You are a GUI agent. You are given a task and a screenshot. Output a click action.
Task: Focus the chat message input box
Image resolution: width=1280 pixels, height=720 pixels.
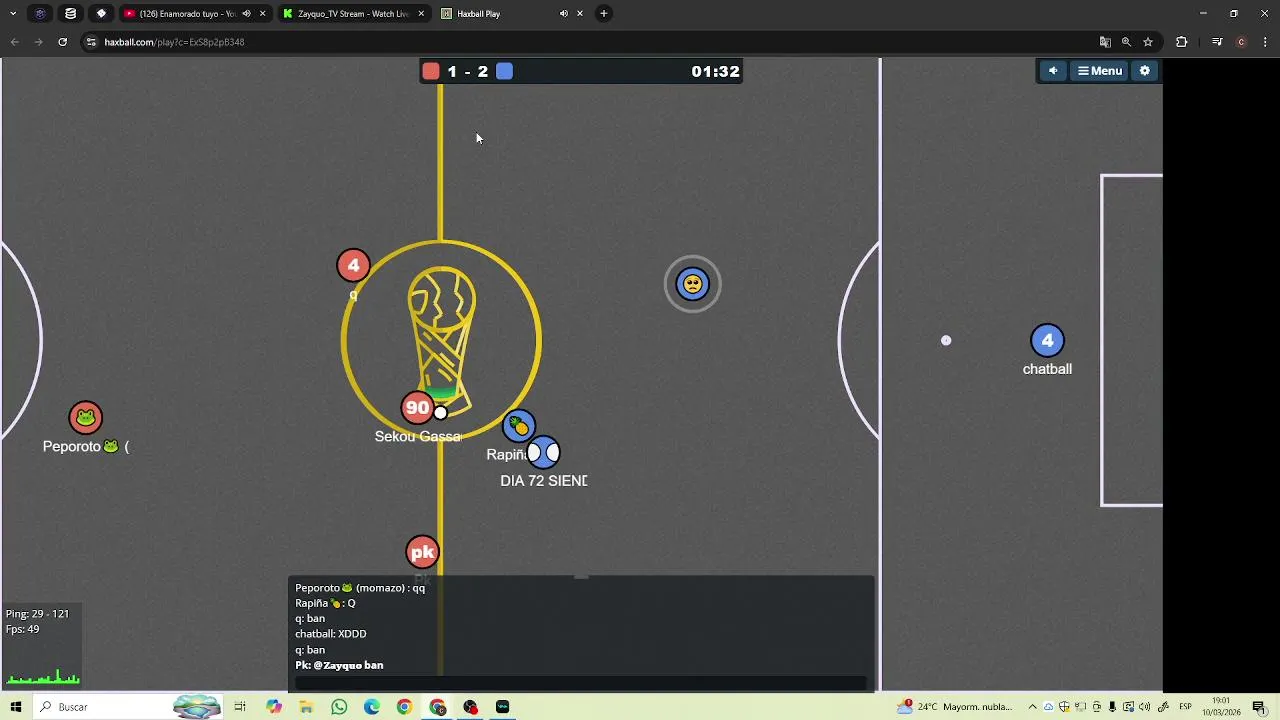coord(580,684)
